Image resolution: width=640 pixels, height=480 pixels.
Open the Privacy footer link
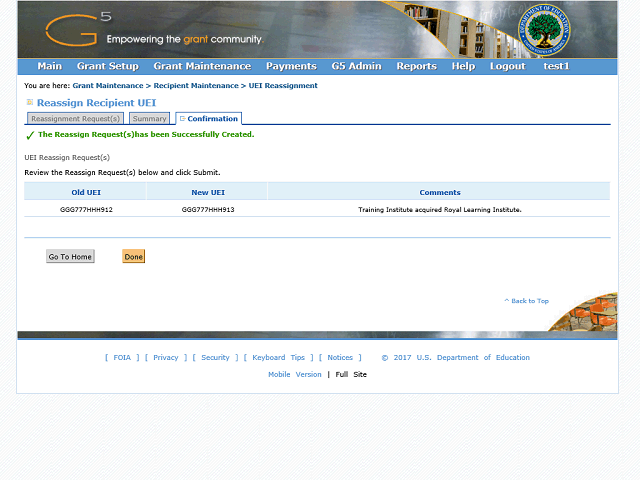166,358
